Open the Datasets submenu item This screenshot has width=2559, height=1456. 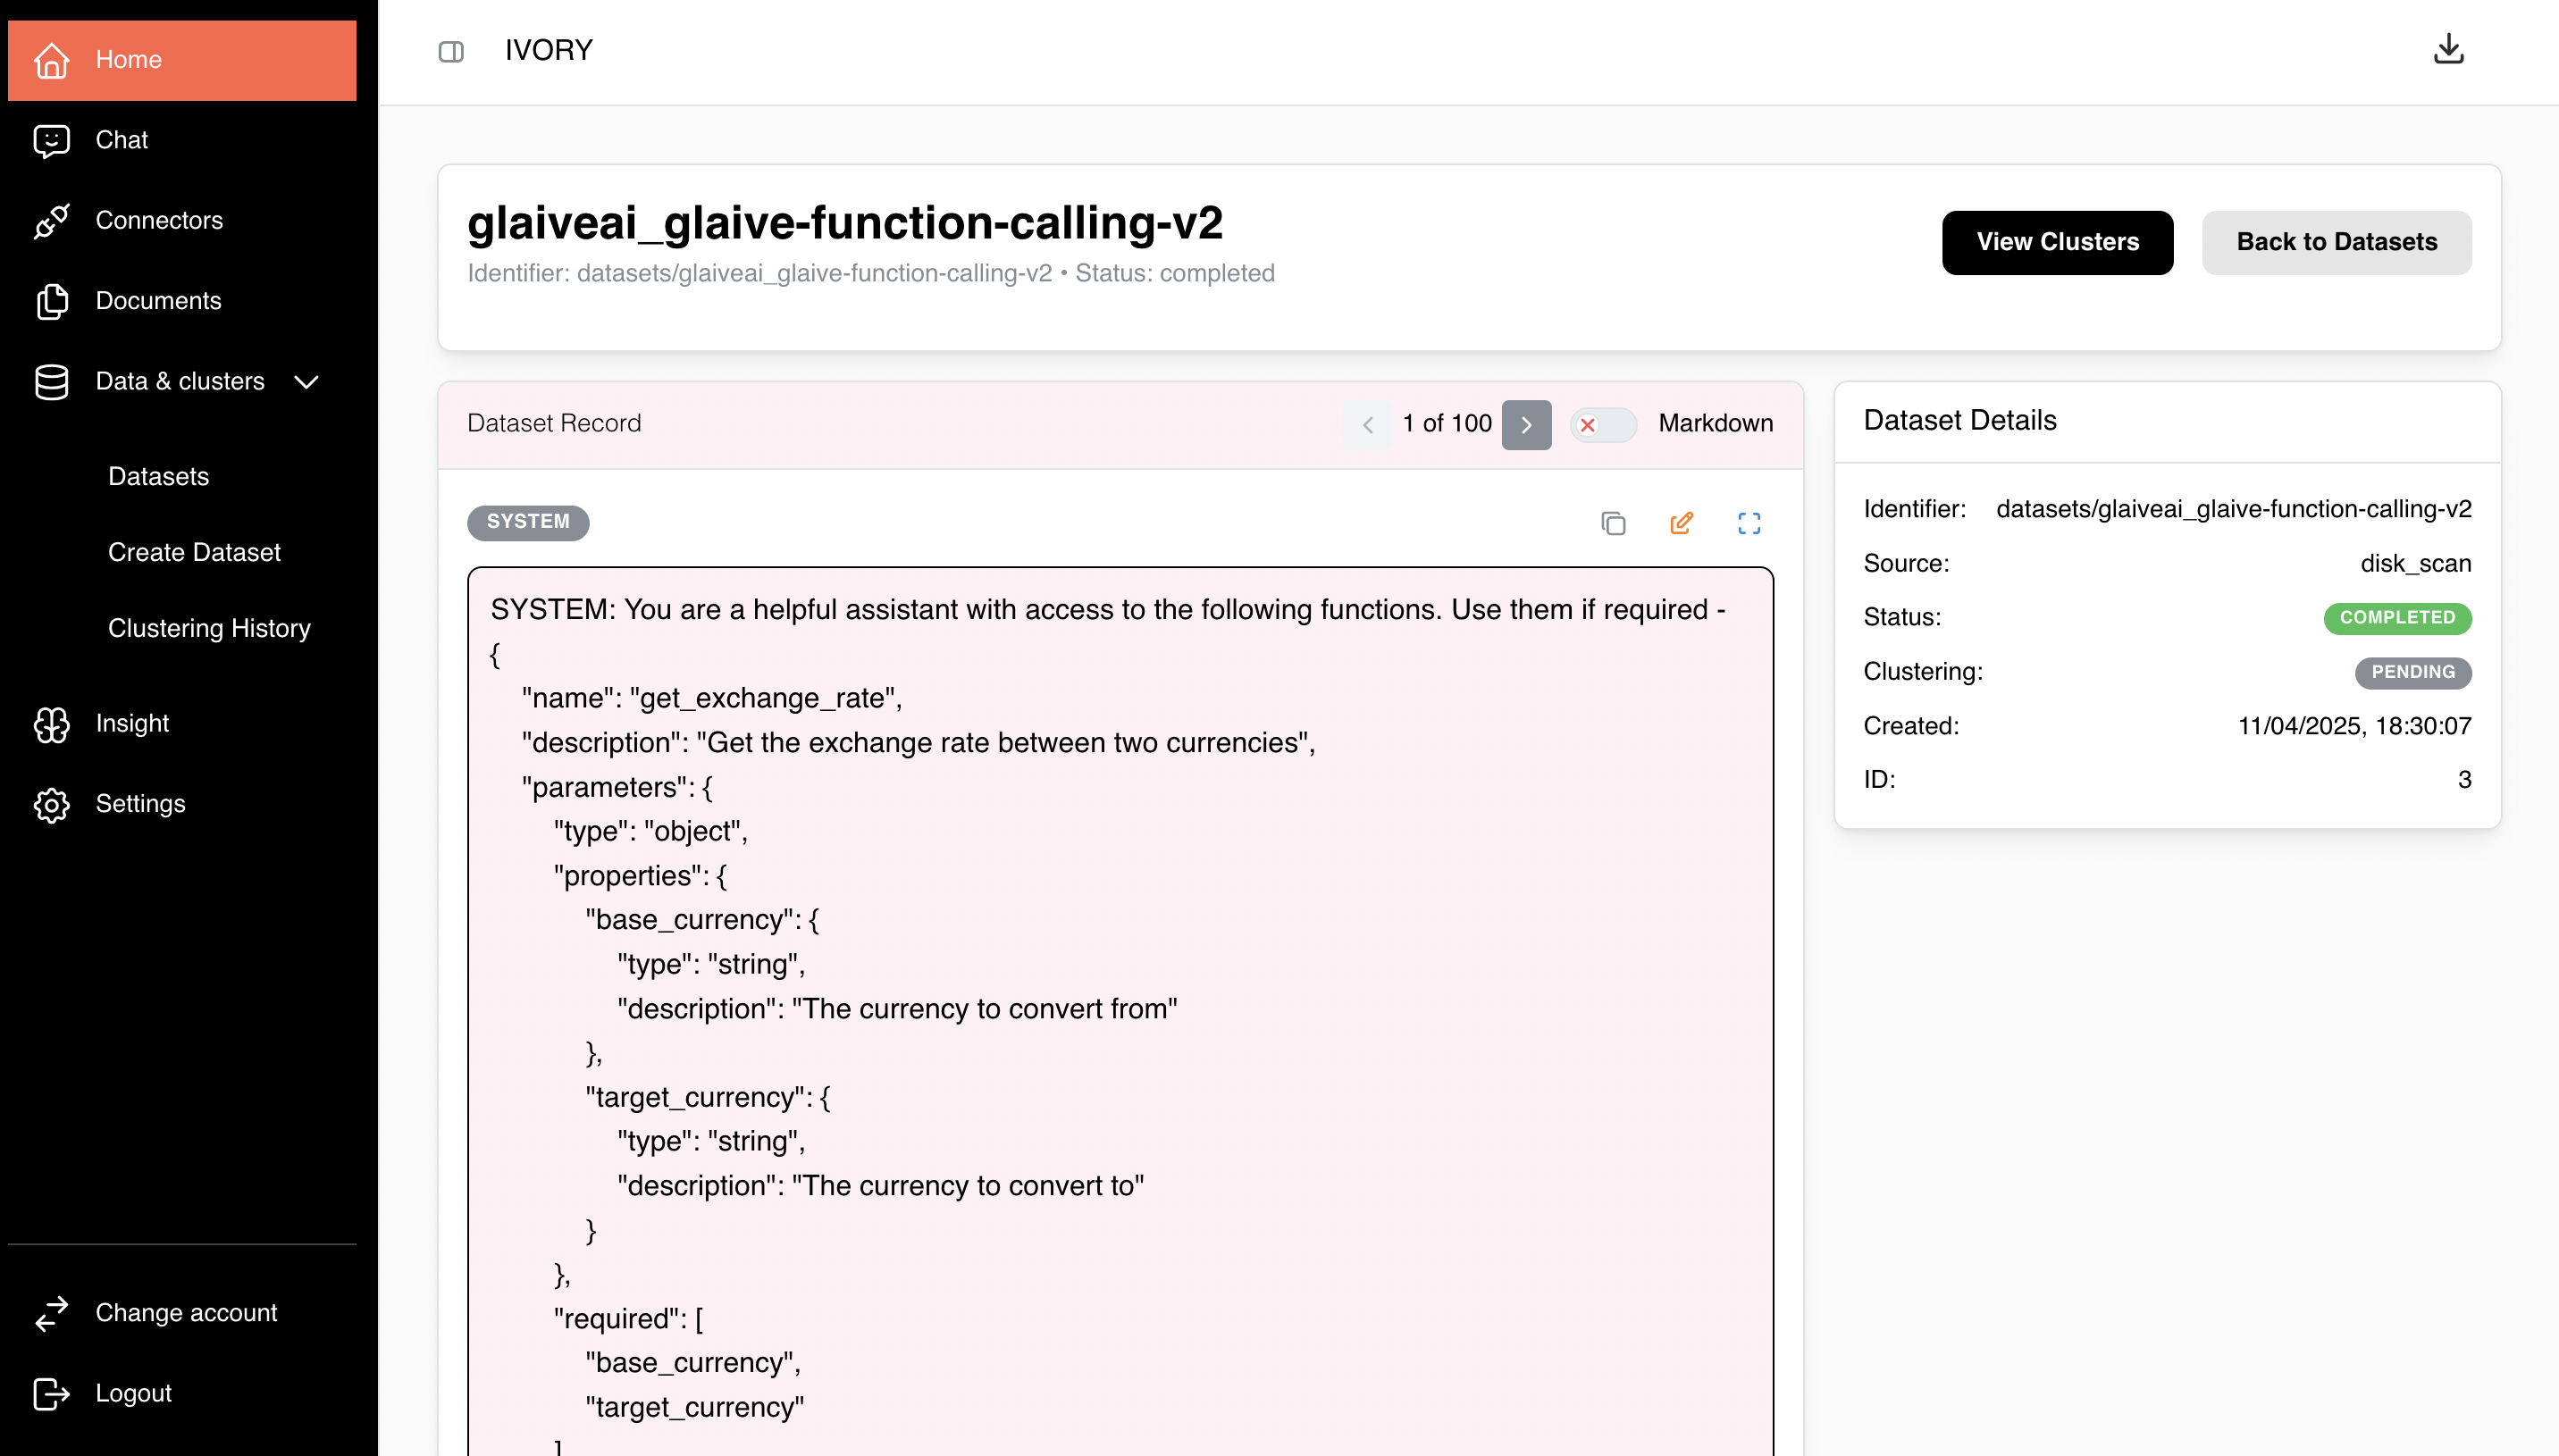click(x=158, y=476)
